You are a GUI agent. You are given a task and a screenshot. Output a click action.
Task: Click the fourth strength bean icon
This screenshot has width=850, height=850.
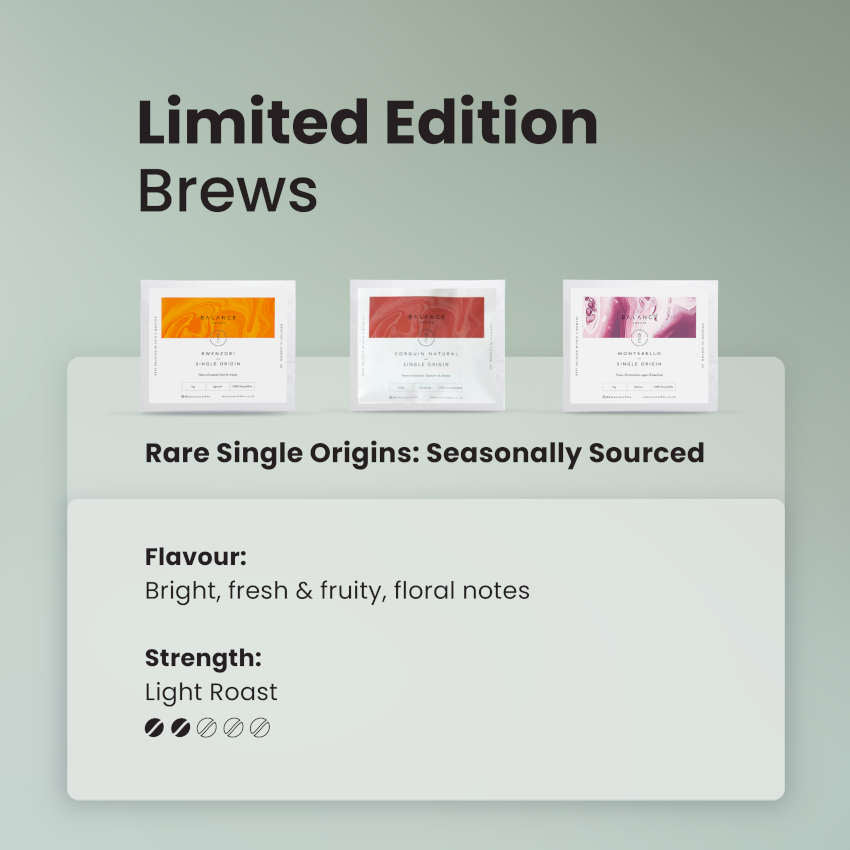234,727
